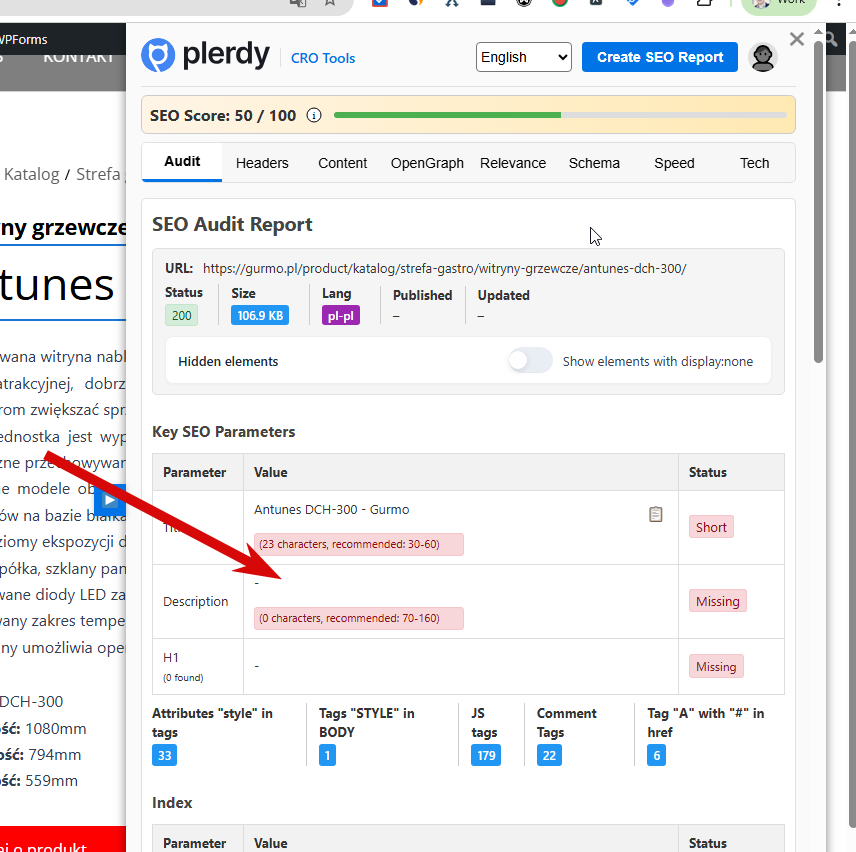This screenshot has height=852, width=856.
Task: Select the Relevance tab
Action: click(513, 163)
